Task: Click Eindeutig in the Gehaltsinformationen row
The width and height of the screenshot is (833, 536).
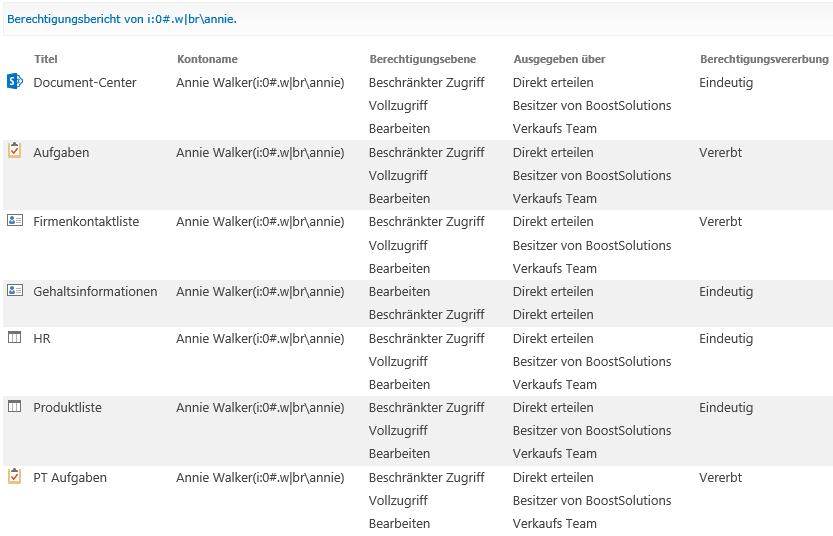Action: [x=726, y=292]
